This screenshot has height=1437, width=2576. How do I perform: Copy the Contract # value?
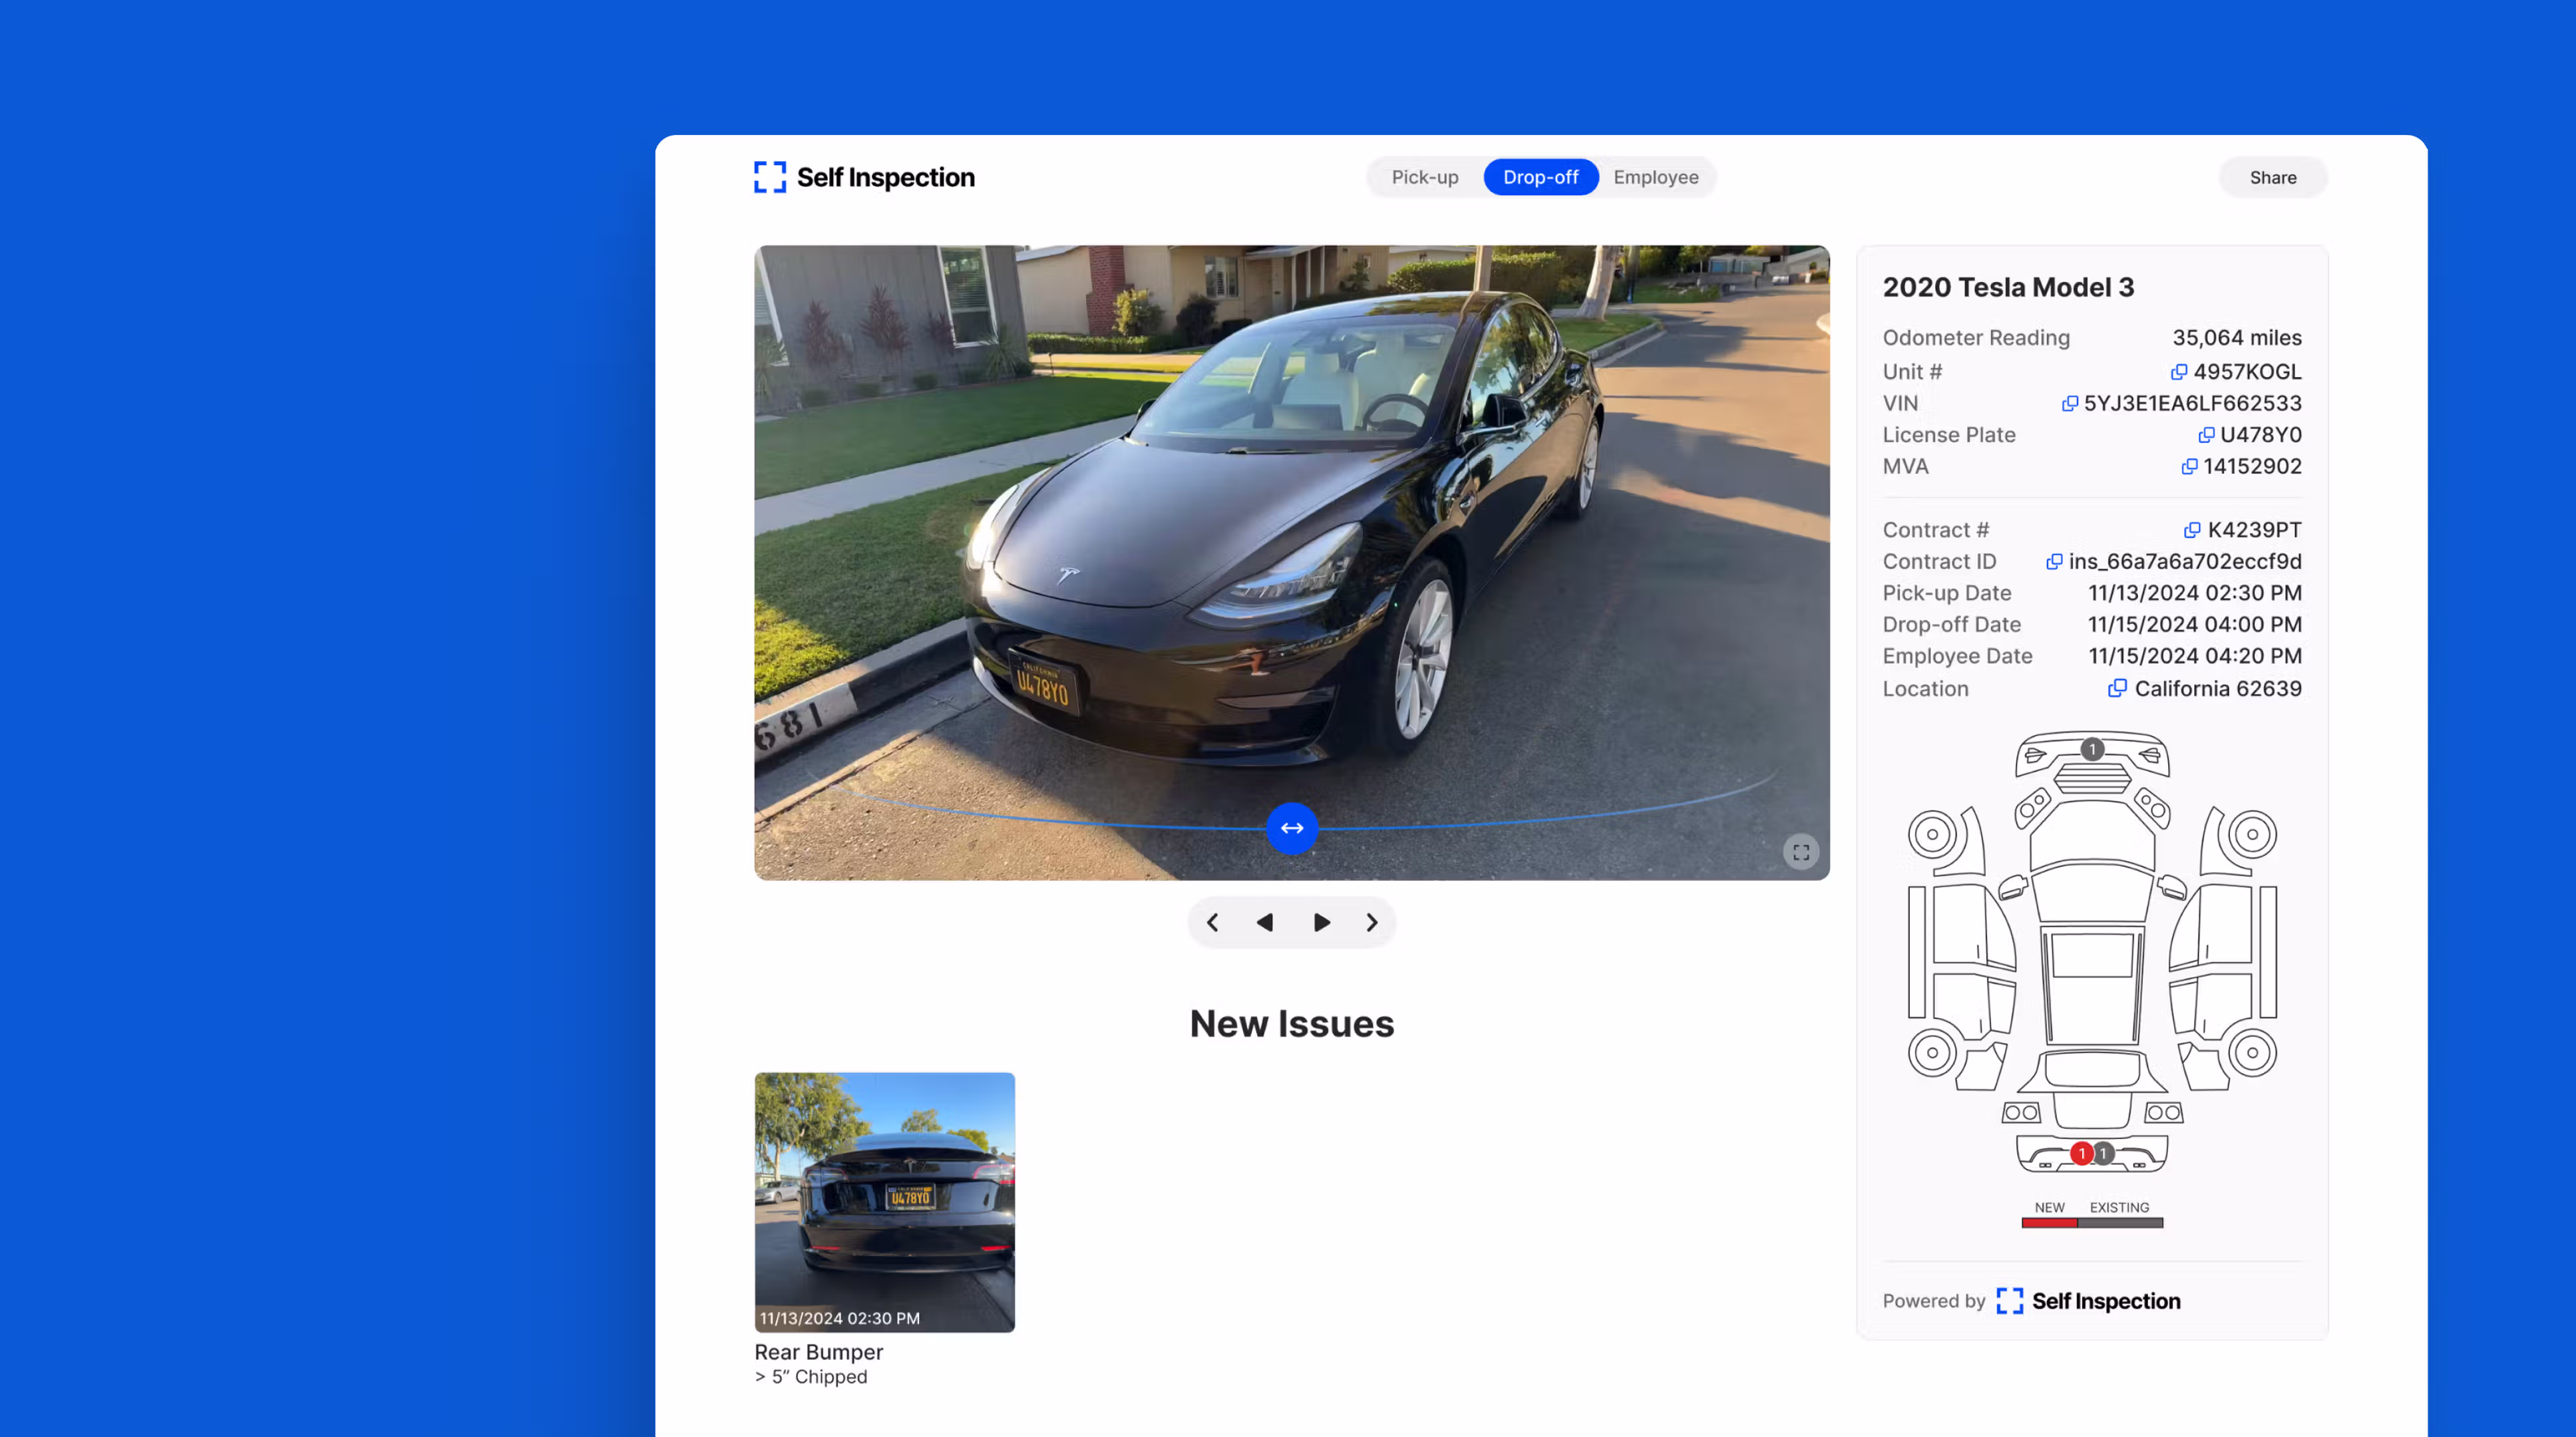pos(2191,530)
